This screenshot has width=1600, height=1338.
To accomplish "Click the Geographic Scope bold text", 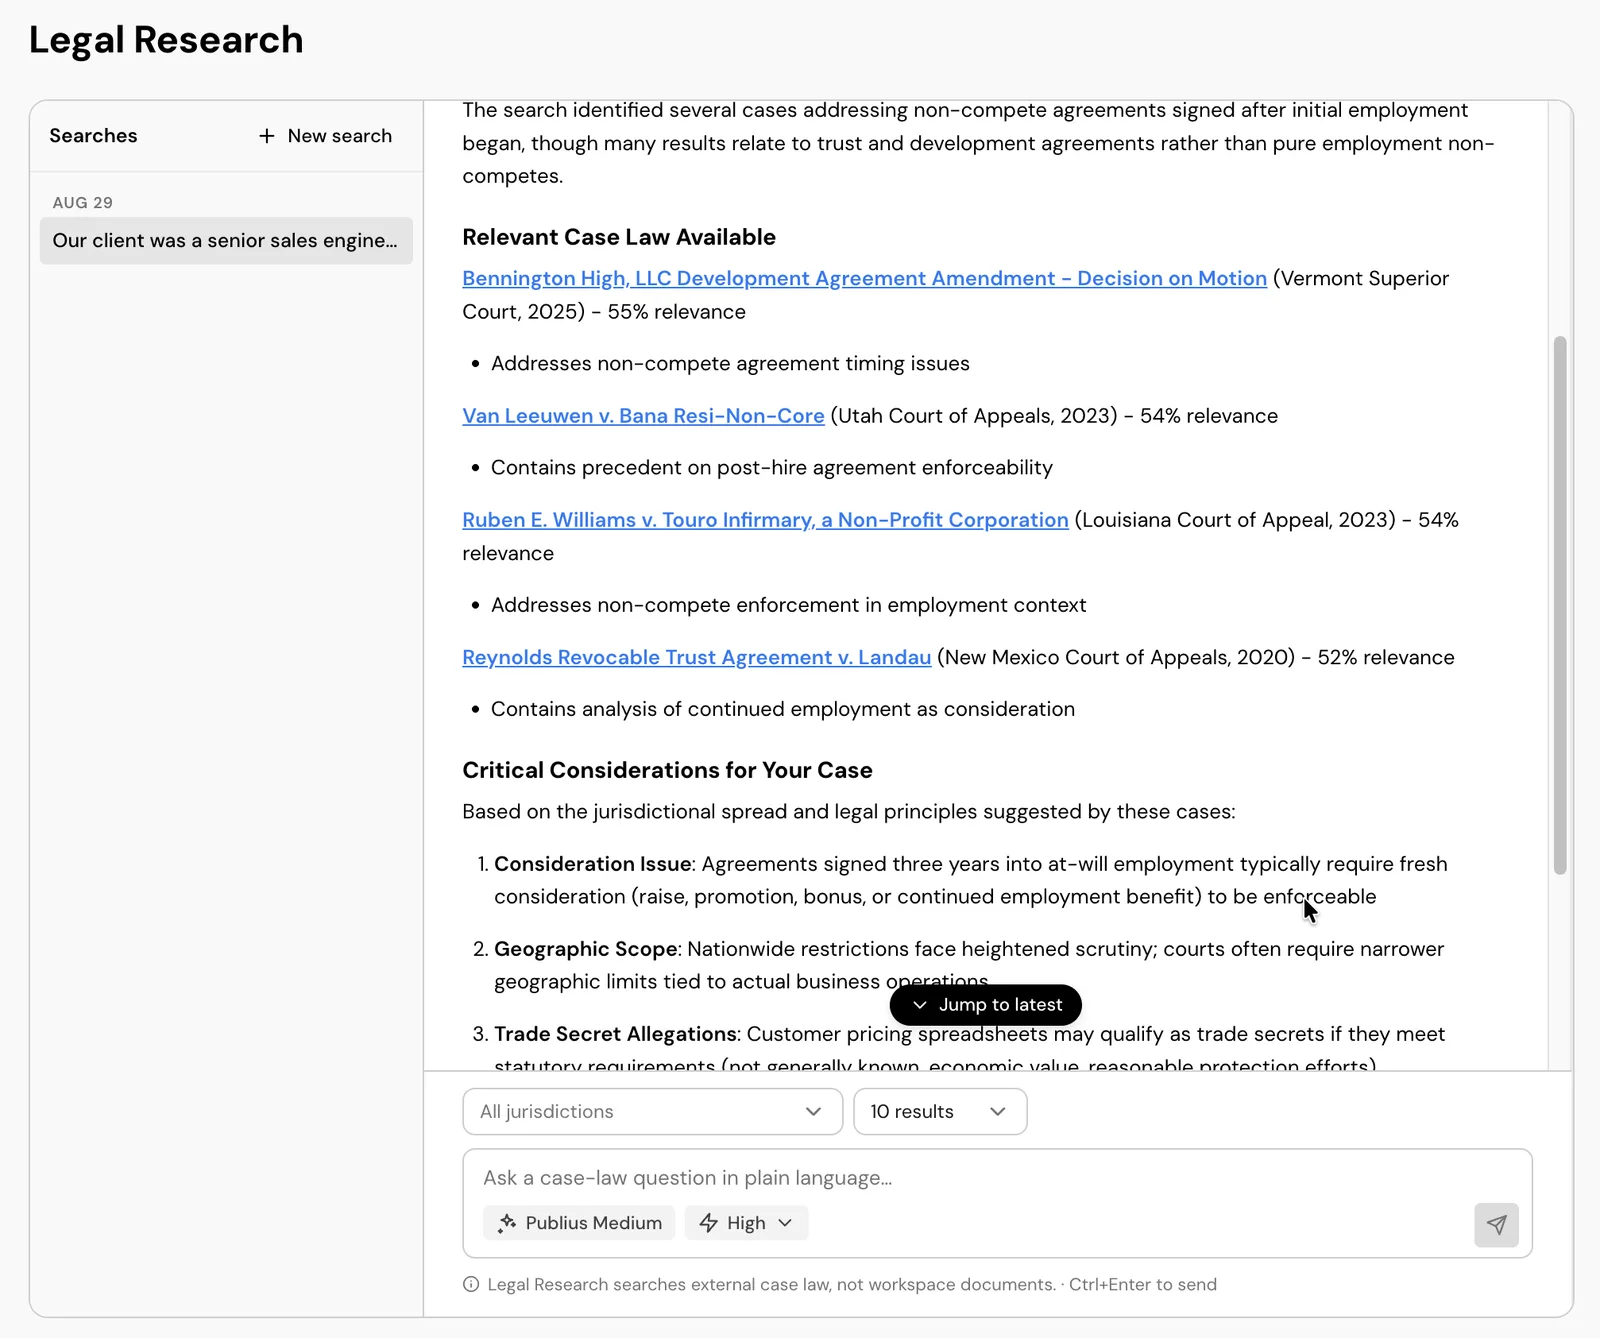I will (586, 949).
